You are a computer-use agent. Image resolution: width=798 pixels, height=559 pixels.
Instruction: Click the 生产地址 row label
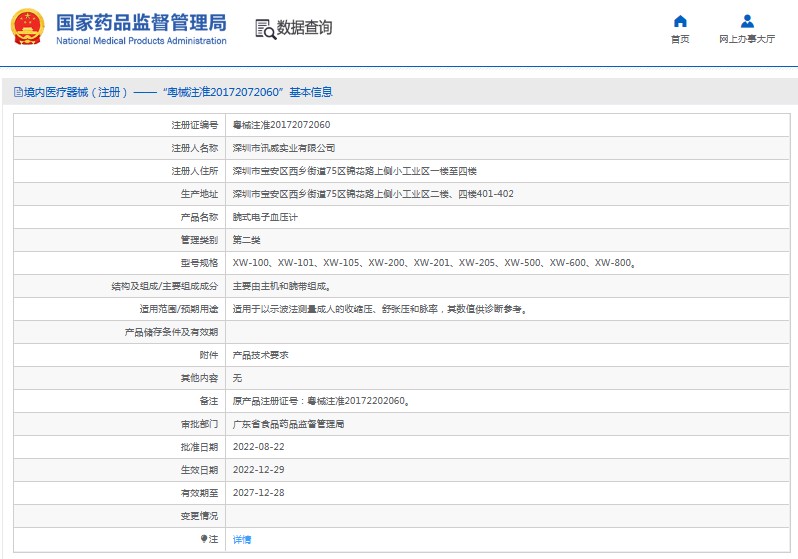tap(199, 194)
